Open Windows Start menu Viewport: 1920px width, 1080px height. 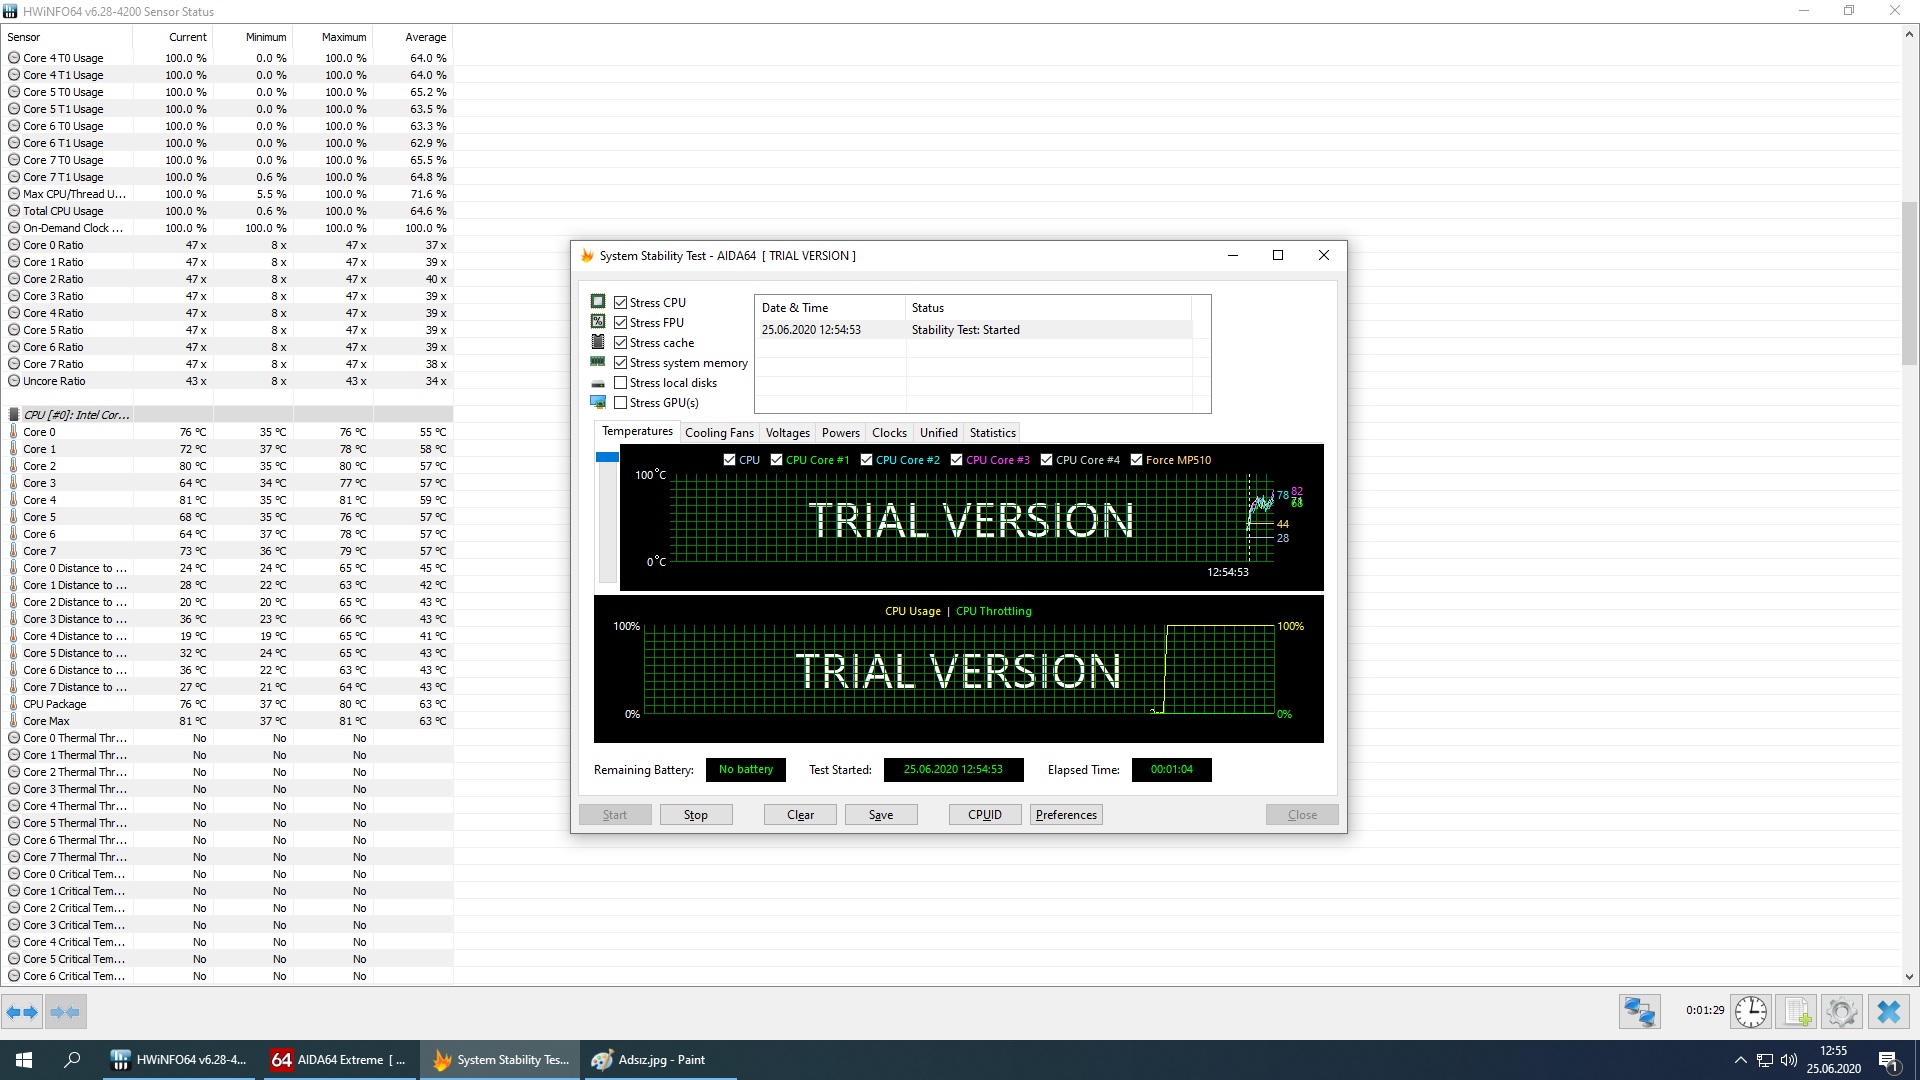point(24,1060)
